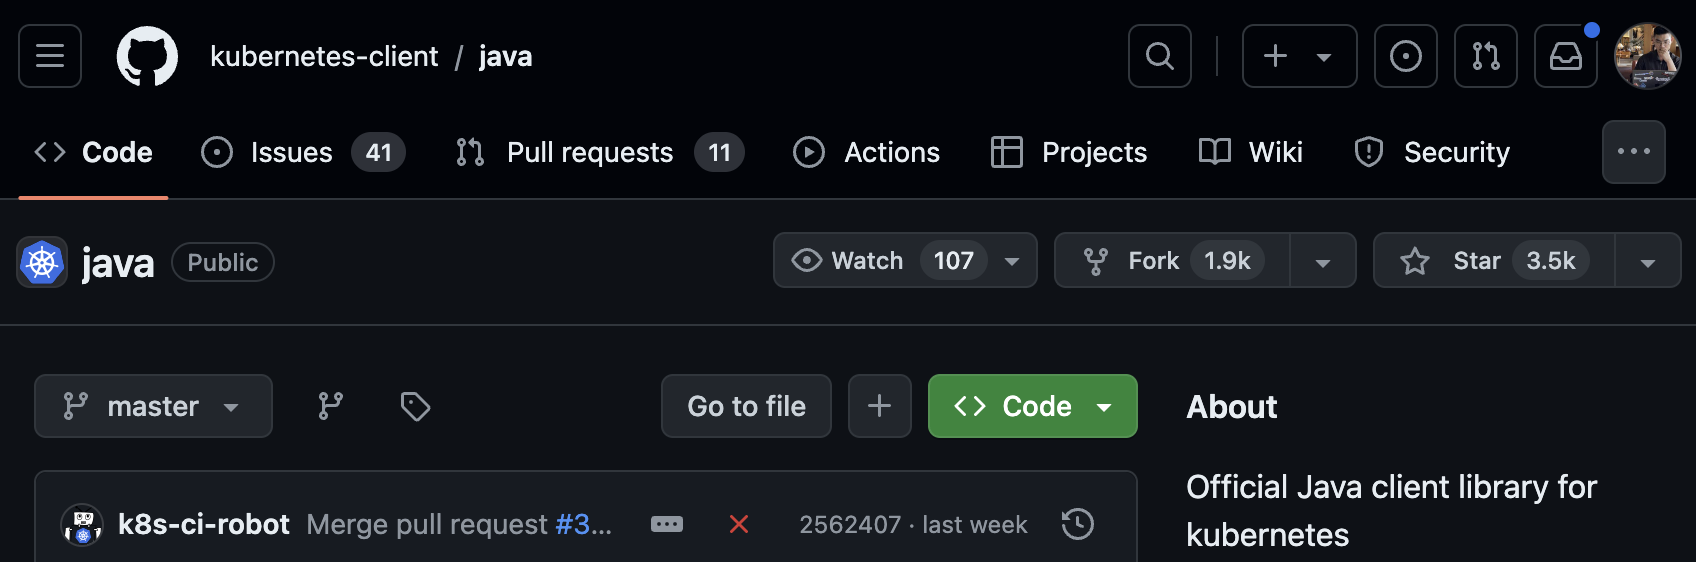Click the watchers count 107
The image size is (1696, 562).
coord(953,260)
